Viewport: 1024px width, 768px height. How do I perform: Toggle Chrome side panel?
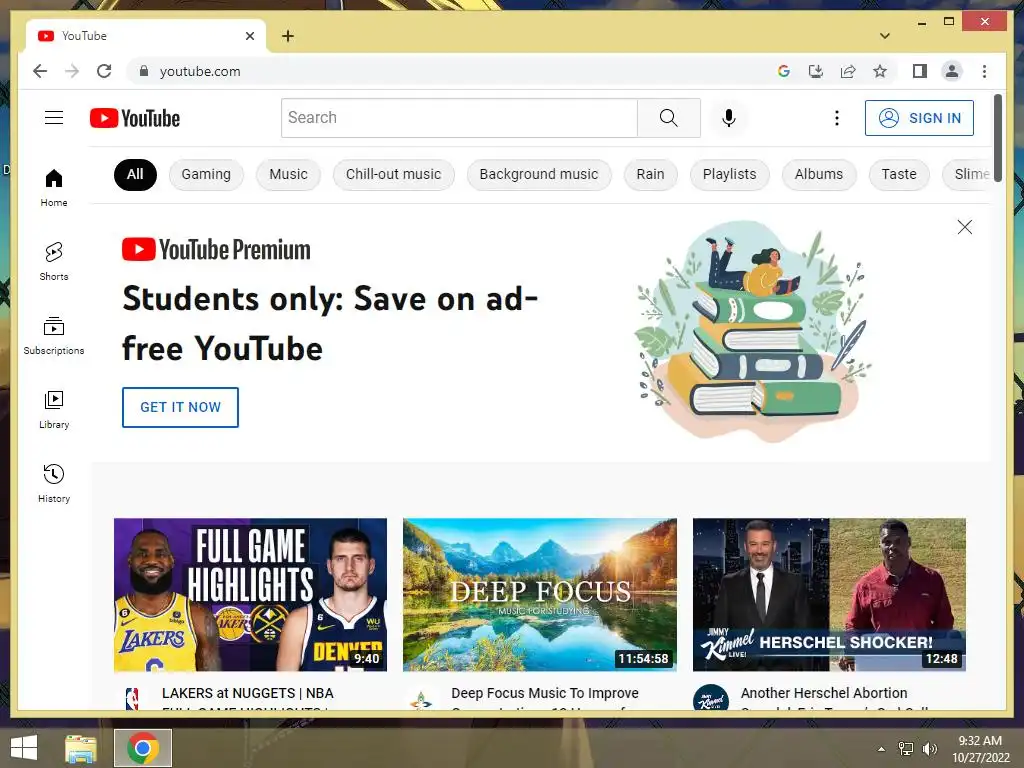coord(920,71)
